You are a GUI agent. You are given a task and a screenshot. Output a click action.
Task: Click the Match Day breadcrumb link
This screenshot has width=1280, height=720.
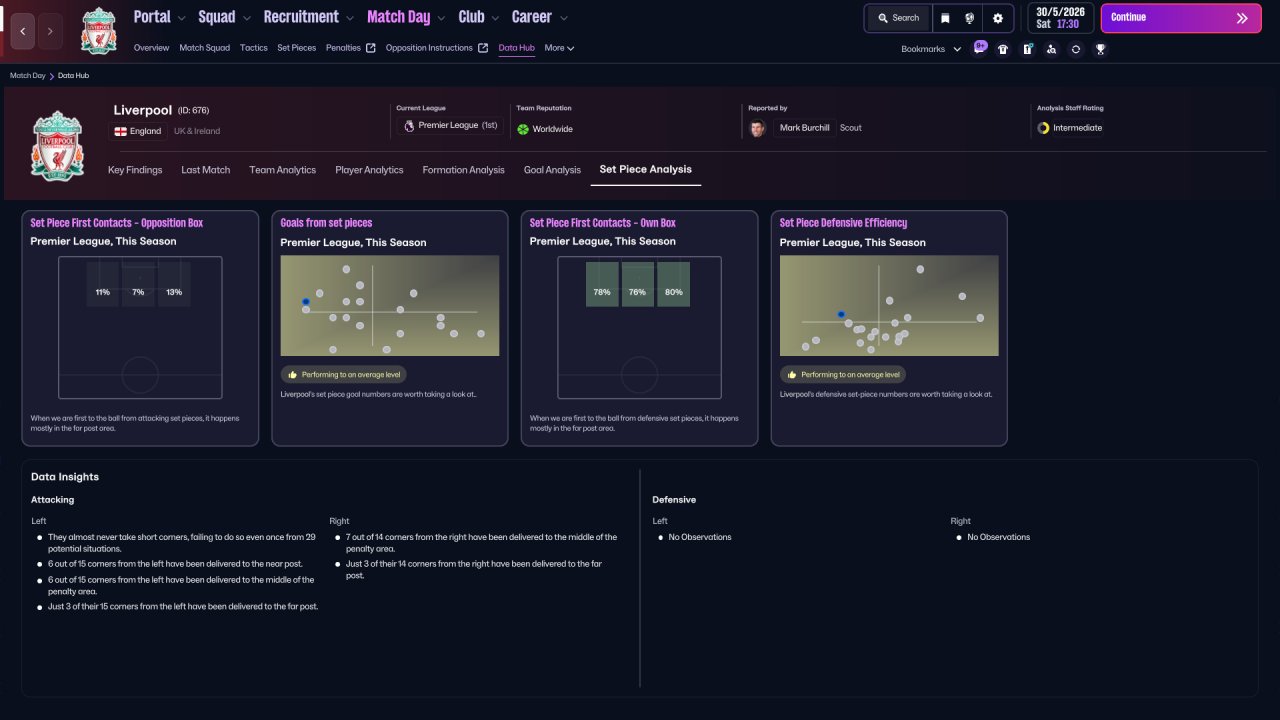(x=28, y=76)
